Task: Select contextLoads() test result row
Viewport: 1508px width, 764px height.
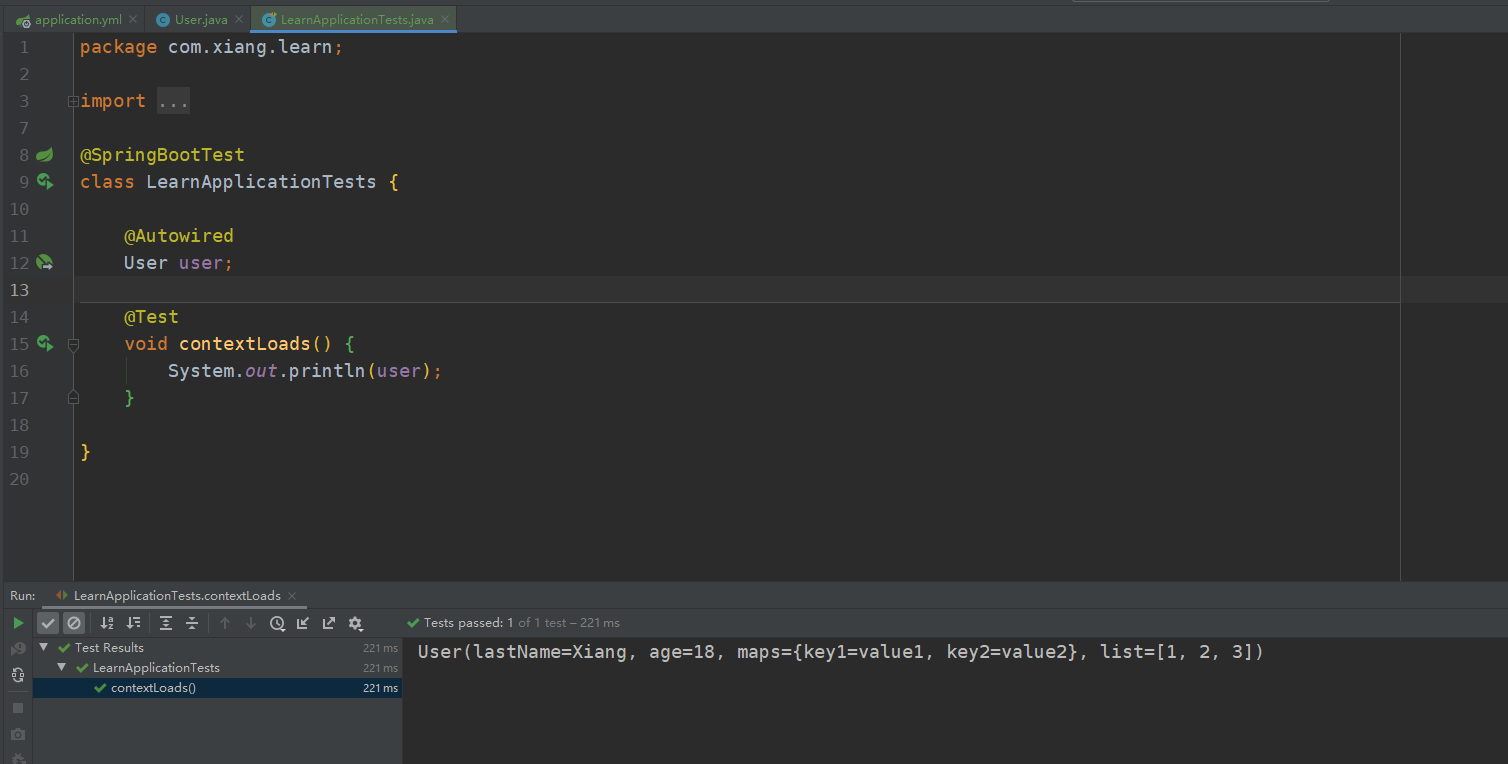Action: pos(217,688)
